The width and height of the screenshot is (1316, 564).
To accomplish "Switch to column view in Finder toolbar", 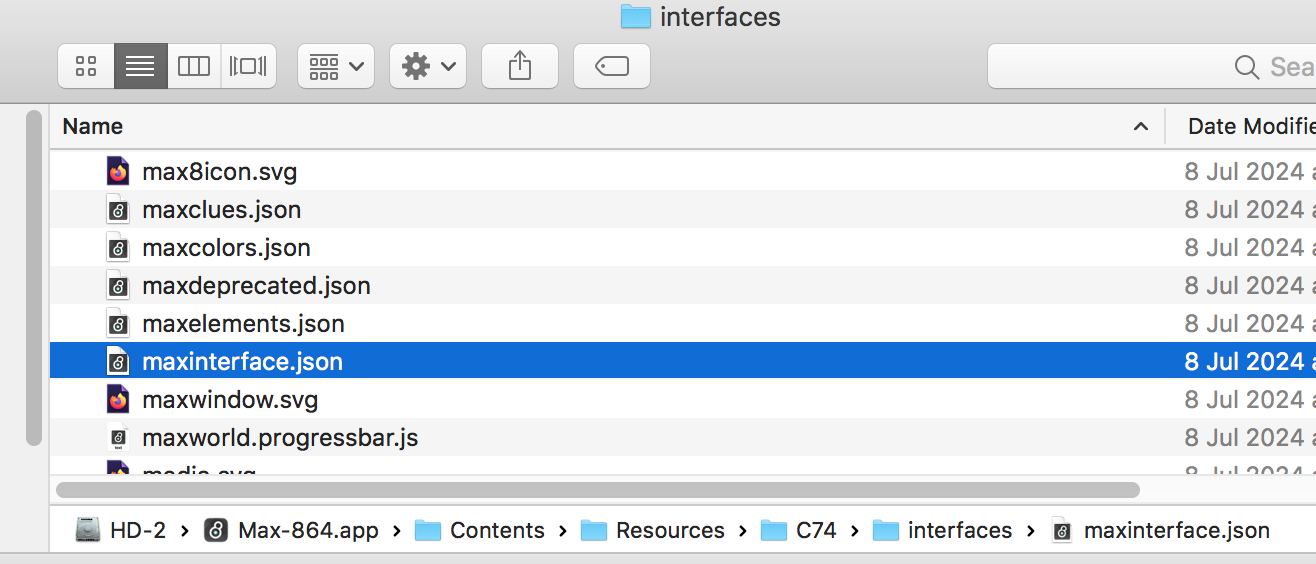I will (194, 67).
